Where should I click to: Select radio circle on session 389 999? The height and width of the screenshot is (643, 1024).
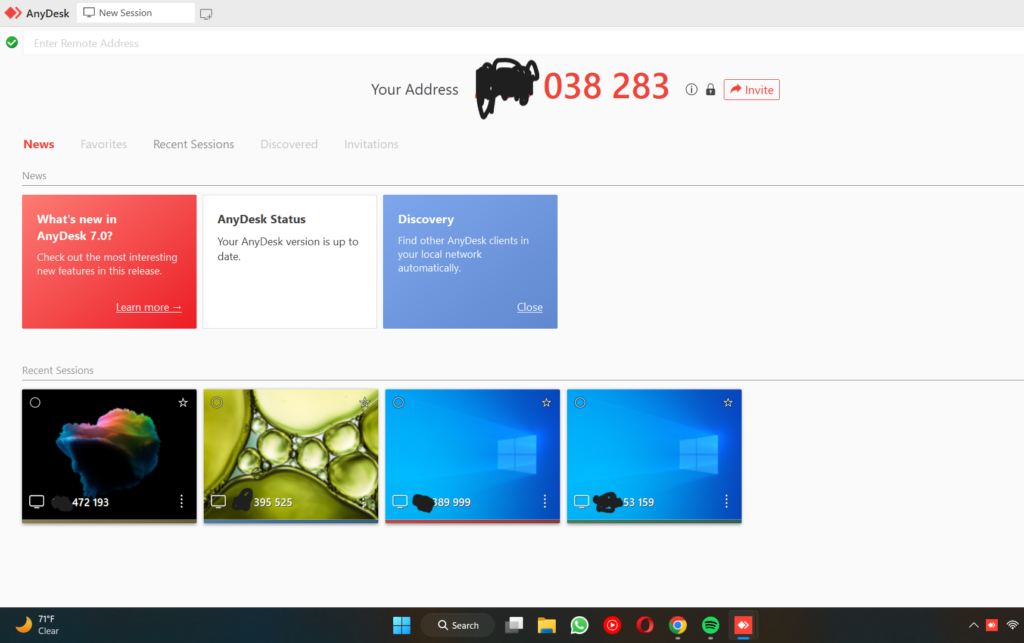(x=398, y=403)
